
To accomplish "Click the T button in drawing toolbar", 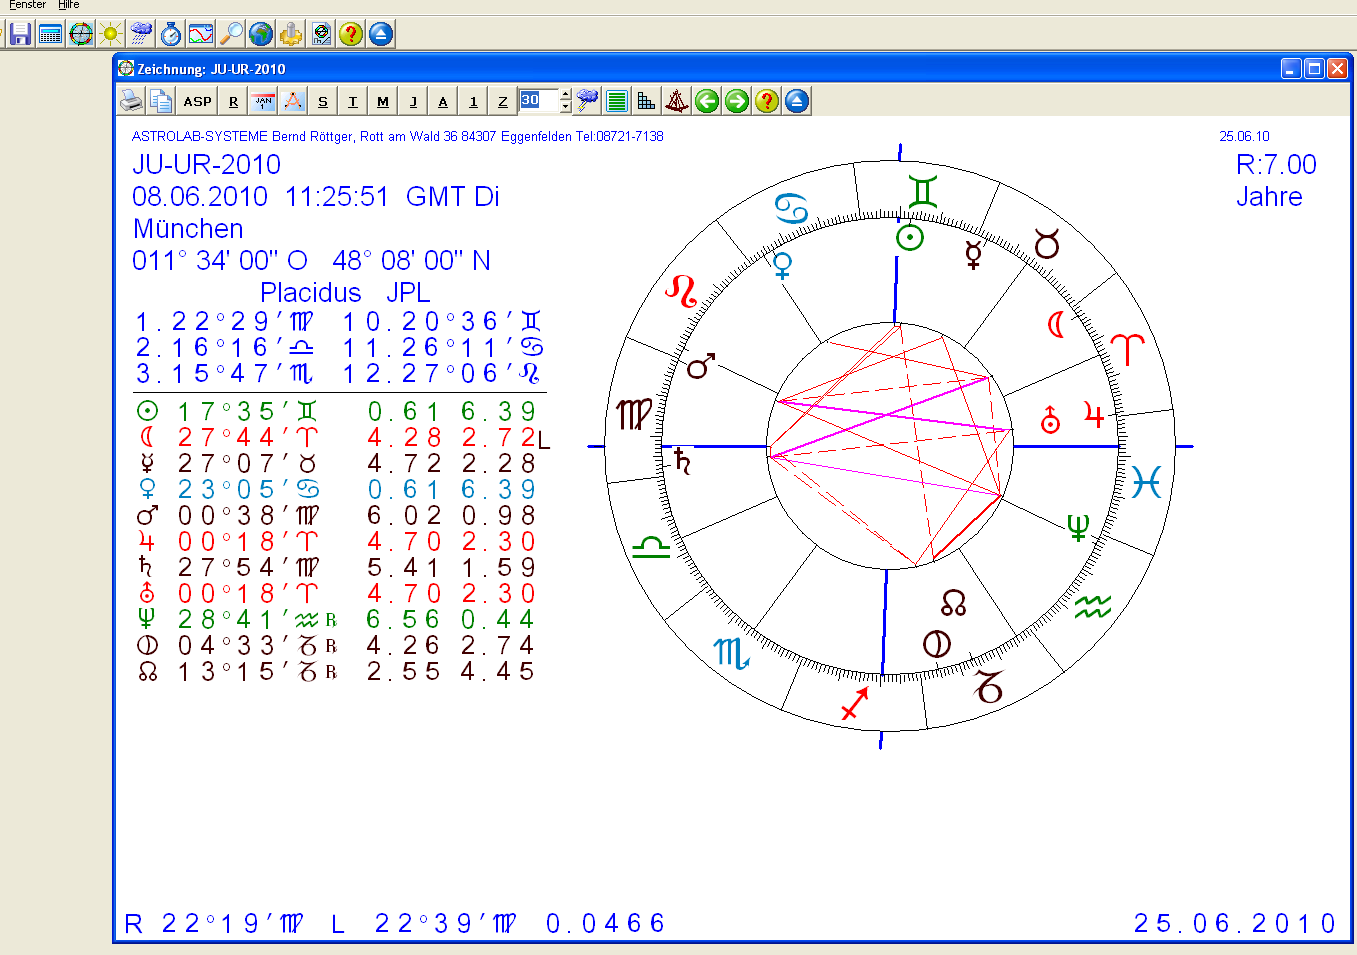I will tap(353, 101).
